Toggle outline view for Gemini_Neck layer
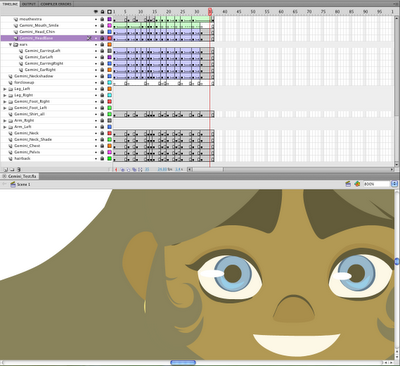This screenshot has height=366, width=400. point(109,133)
